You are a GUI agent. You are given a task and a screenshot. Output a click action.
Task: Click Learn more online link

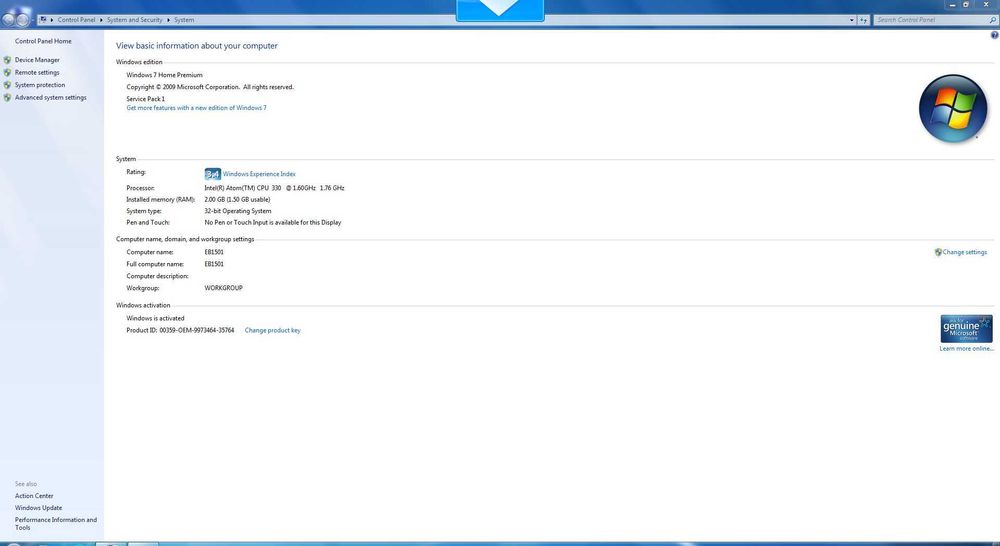[x=966, y=348]
